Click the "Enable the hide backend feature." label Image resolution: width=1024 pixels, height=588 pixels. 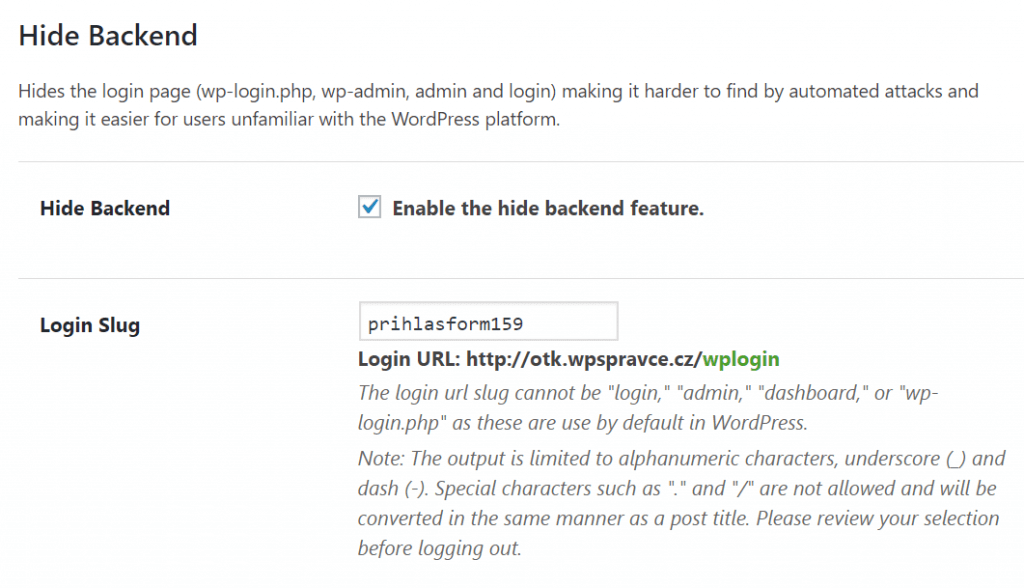click(x=548, y=208)
